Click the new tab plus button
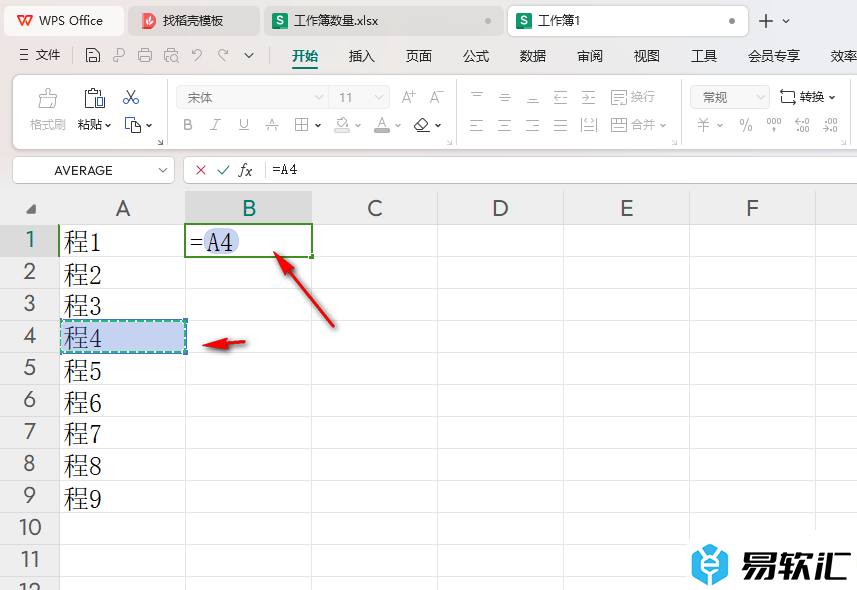The width and height of the screenshot is (857, 590). [766, 21]
